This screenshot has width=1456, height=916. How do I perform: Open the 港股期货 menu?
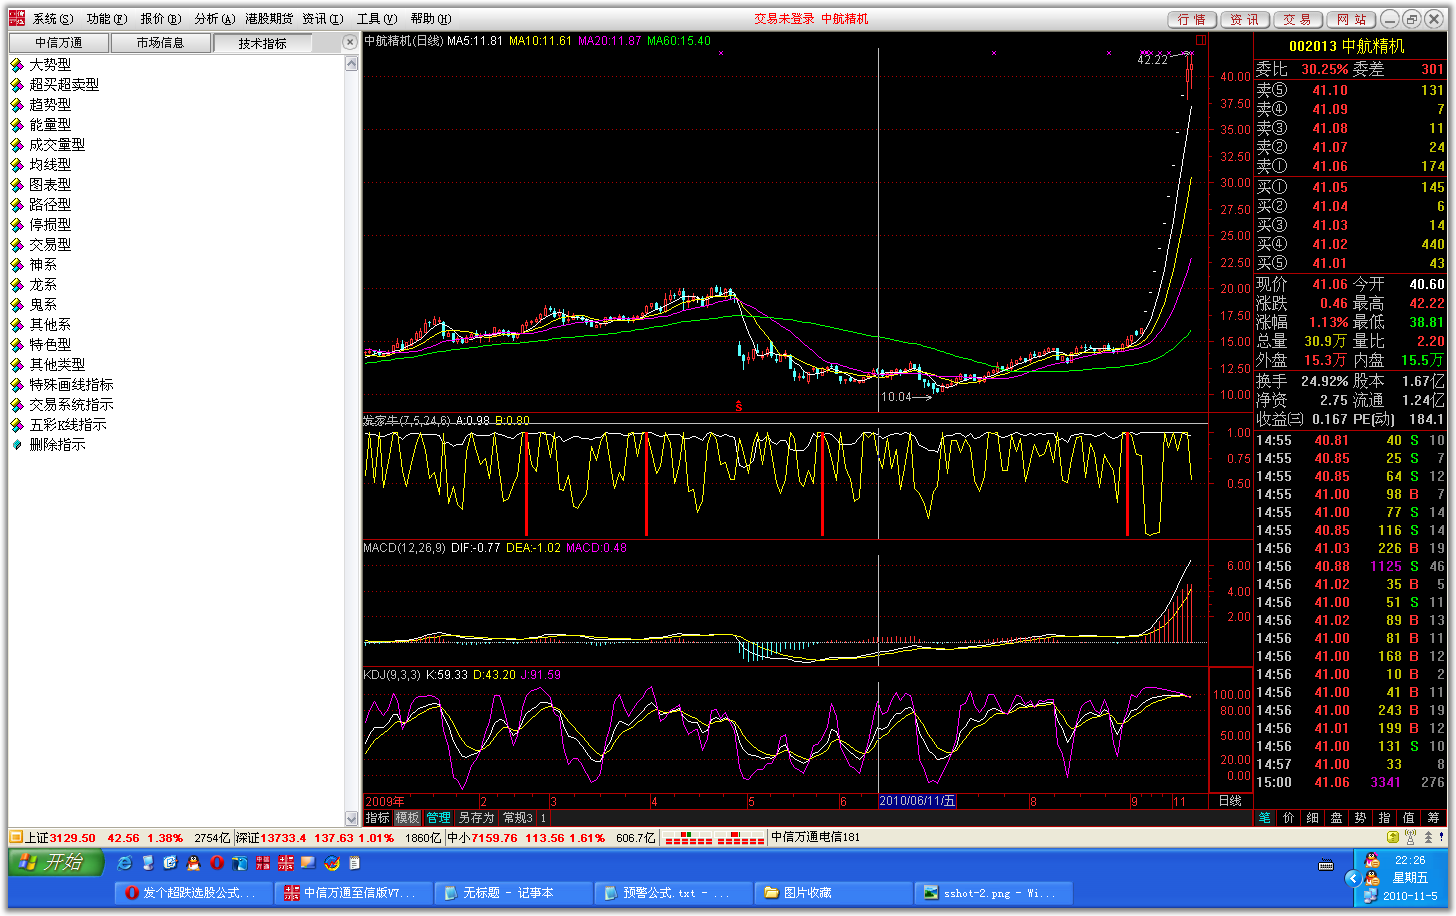[269, 19]
